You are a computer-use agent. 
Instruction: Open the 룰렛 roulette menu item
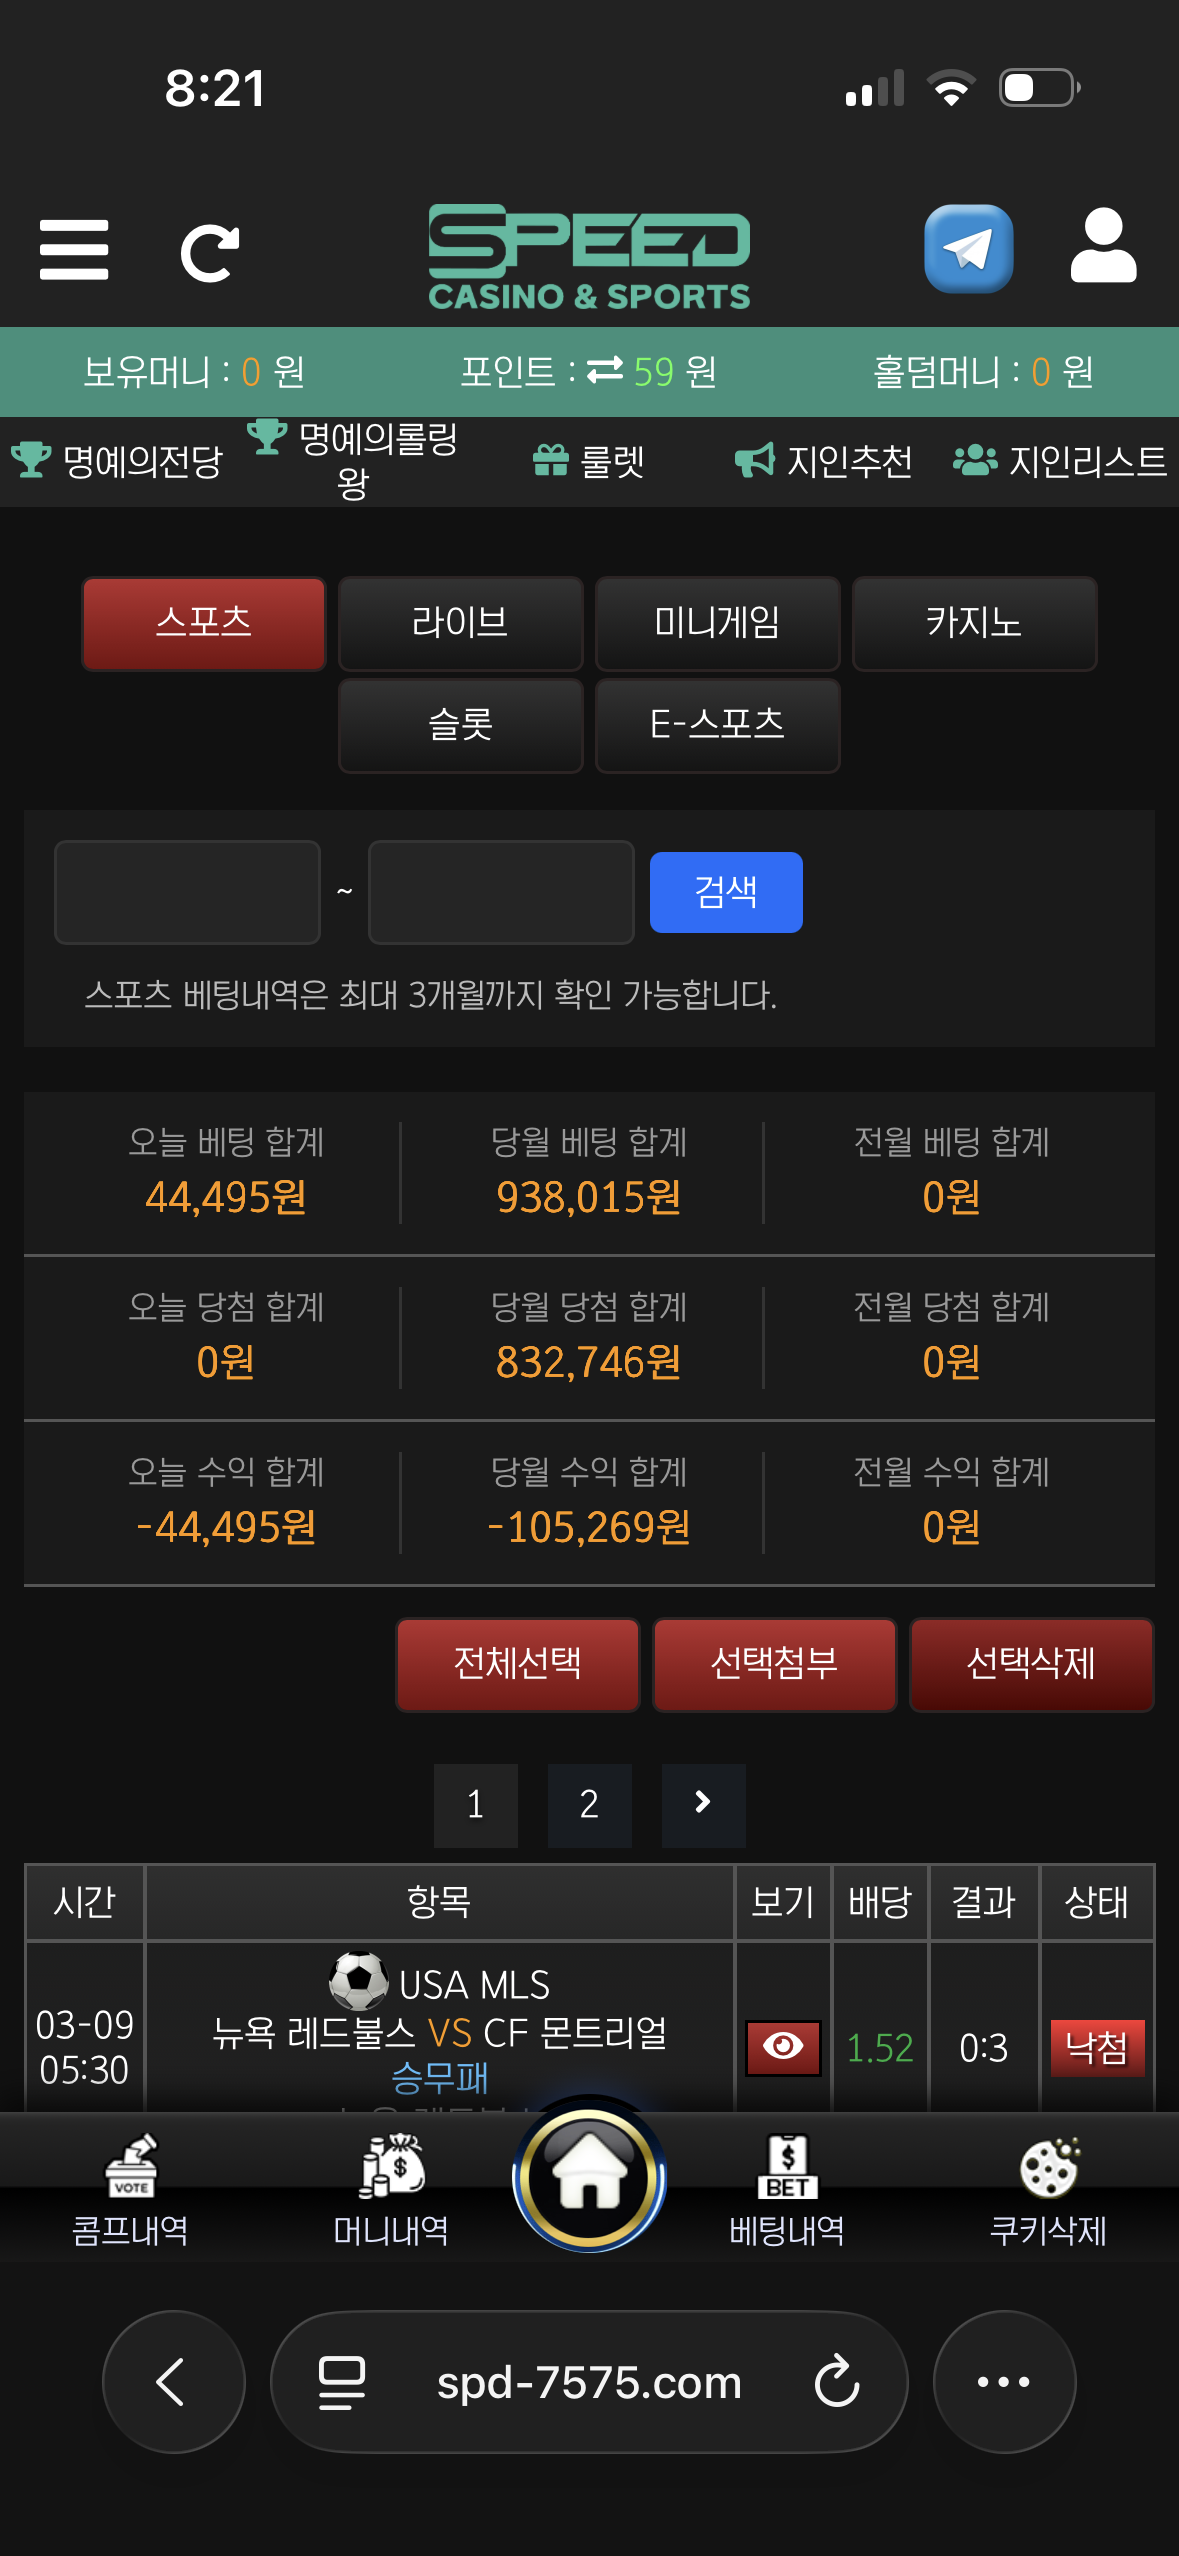(589, 461)
